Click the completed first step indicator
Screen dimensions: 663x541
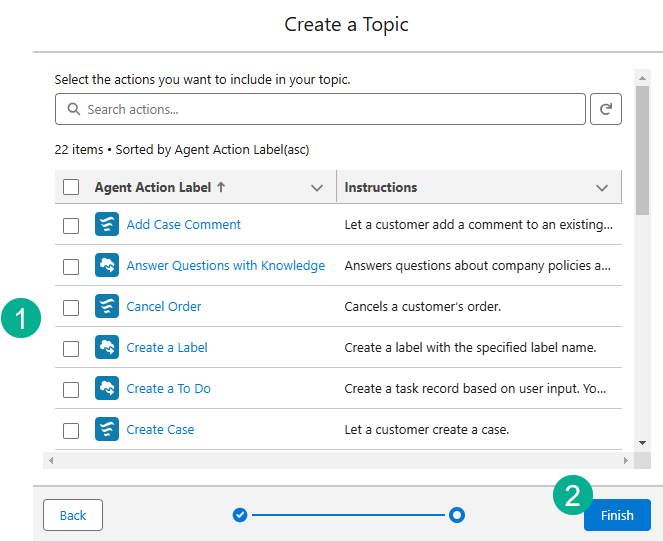[x=240, y=515]
